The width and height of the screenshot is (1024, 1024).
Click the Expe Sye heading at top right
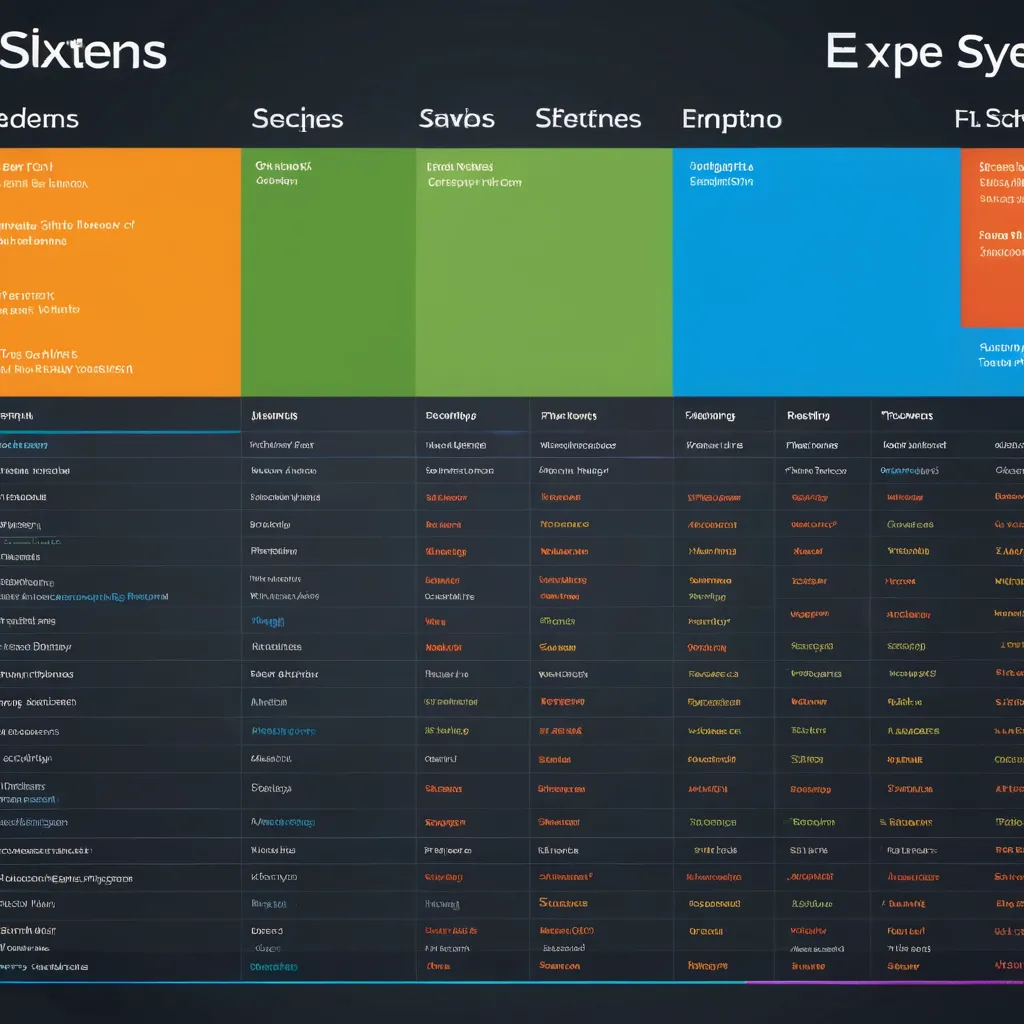tap(923, 51)
